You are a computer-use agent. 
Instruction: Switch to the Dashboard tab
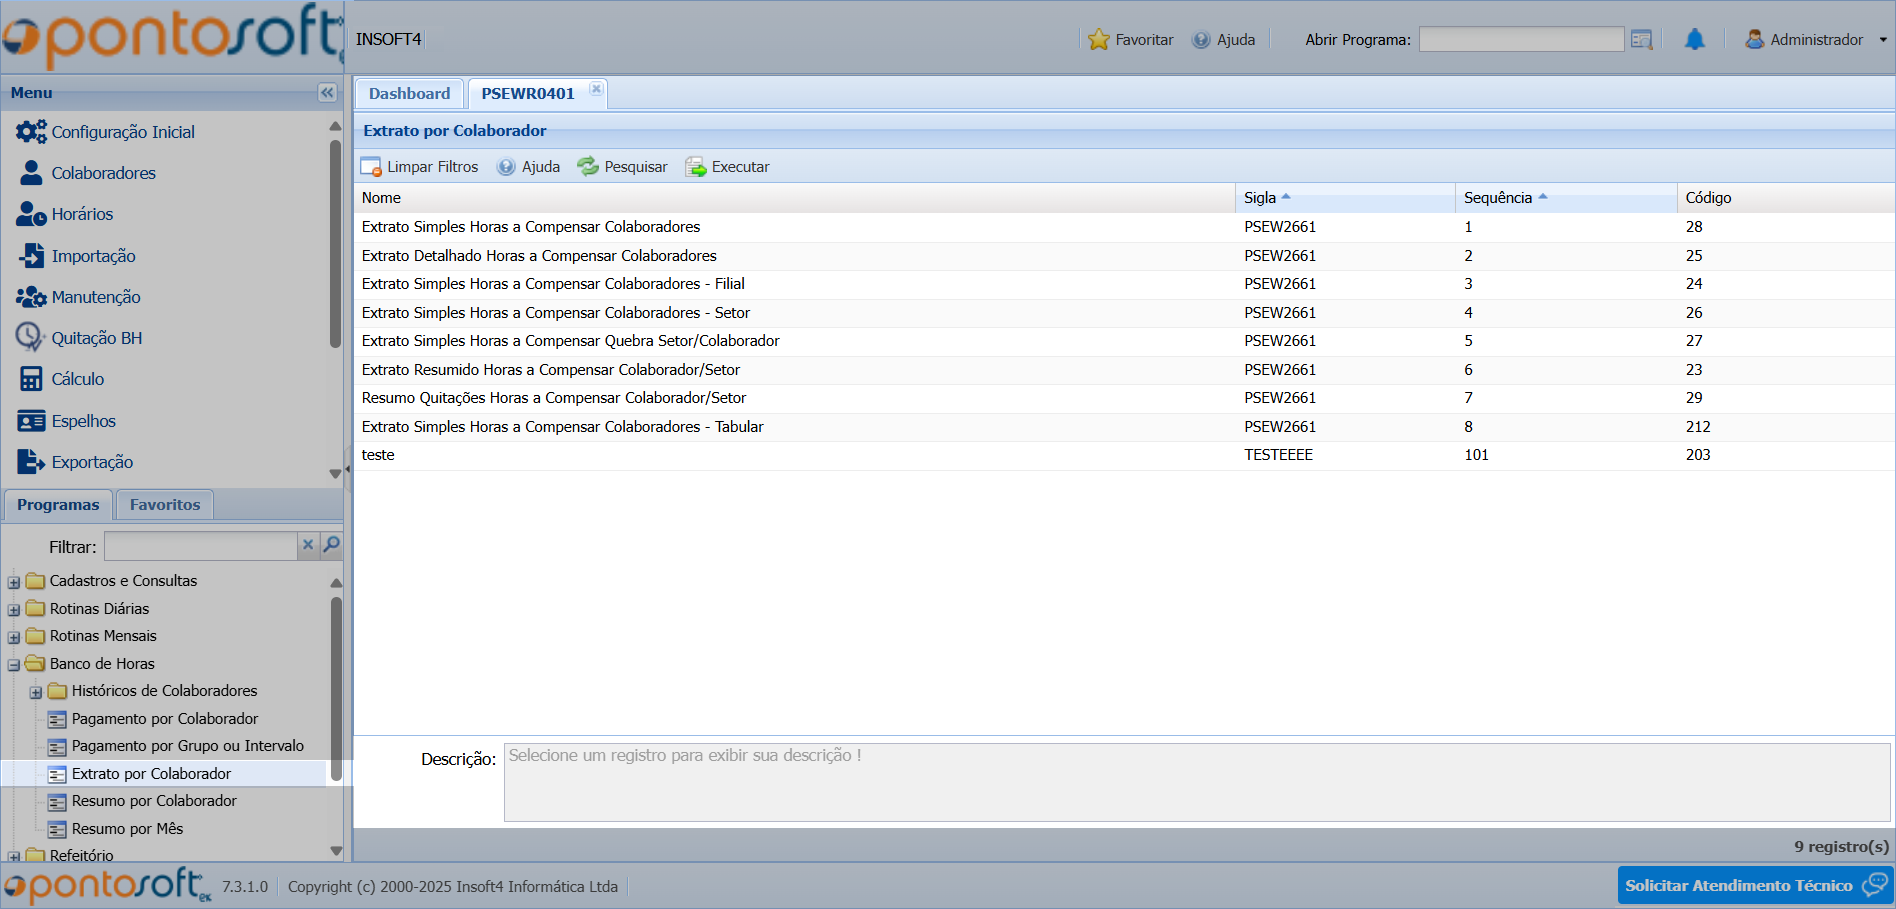409,94
